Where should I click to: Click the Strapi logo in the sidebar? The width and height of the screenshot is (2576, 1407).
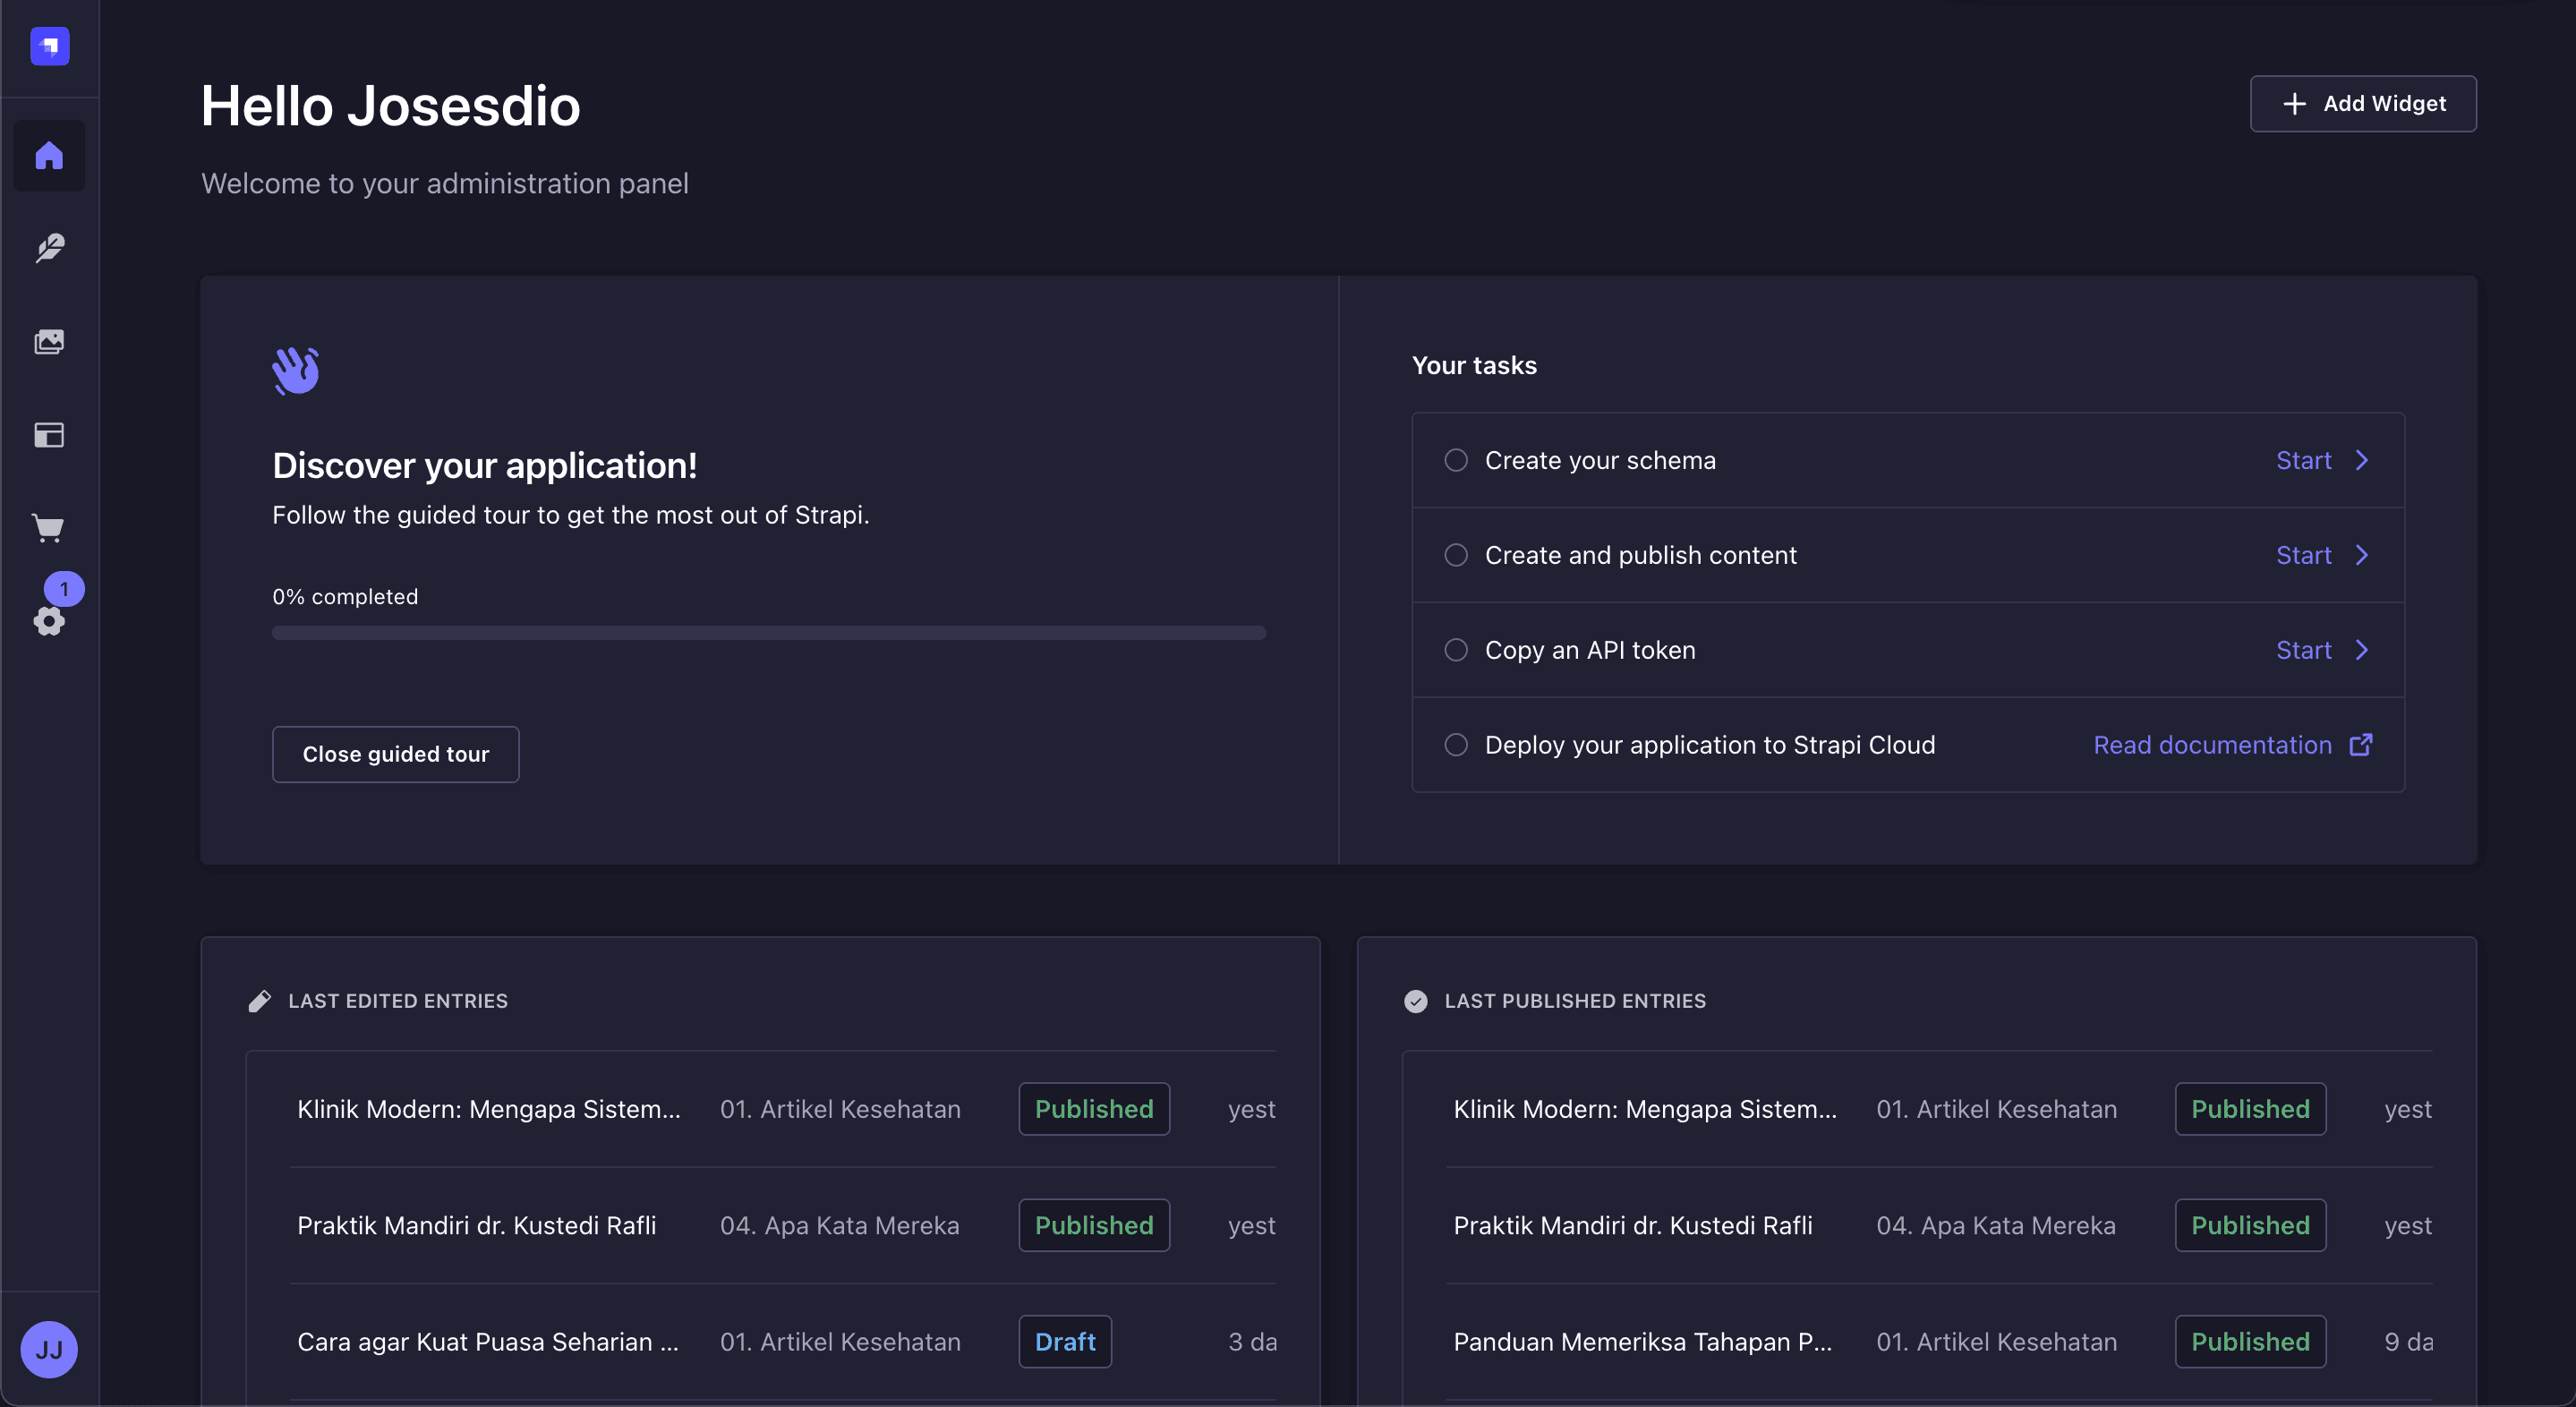tap(49, 46)
